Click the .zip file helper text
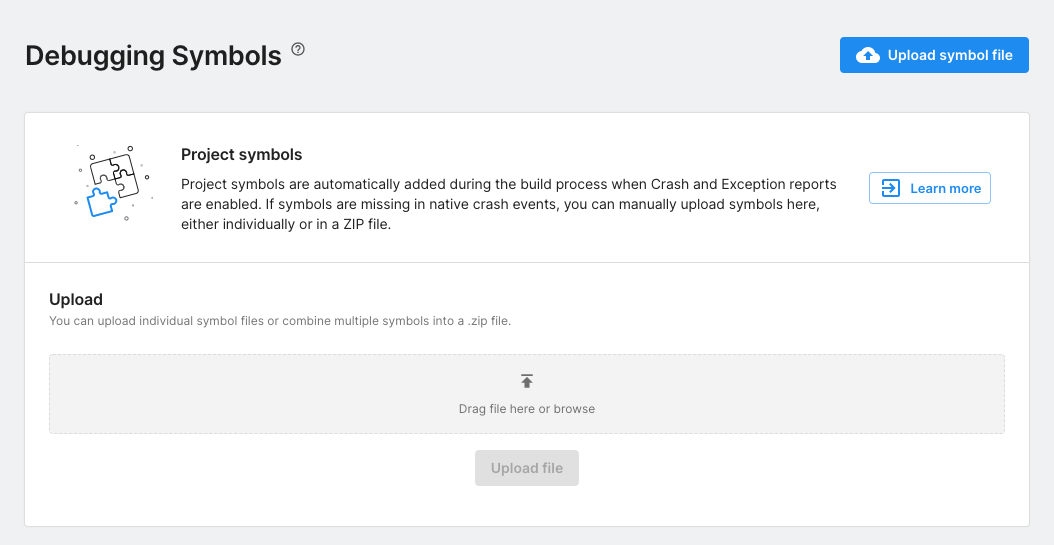1054x545 pixels. (280, 321)
